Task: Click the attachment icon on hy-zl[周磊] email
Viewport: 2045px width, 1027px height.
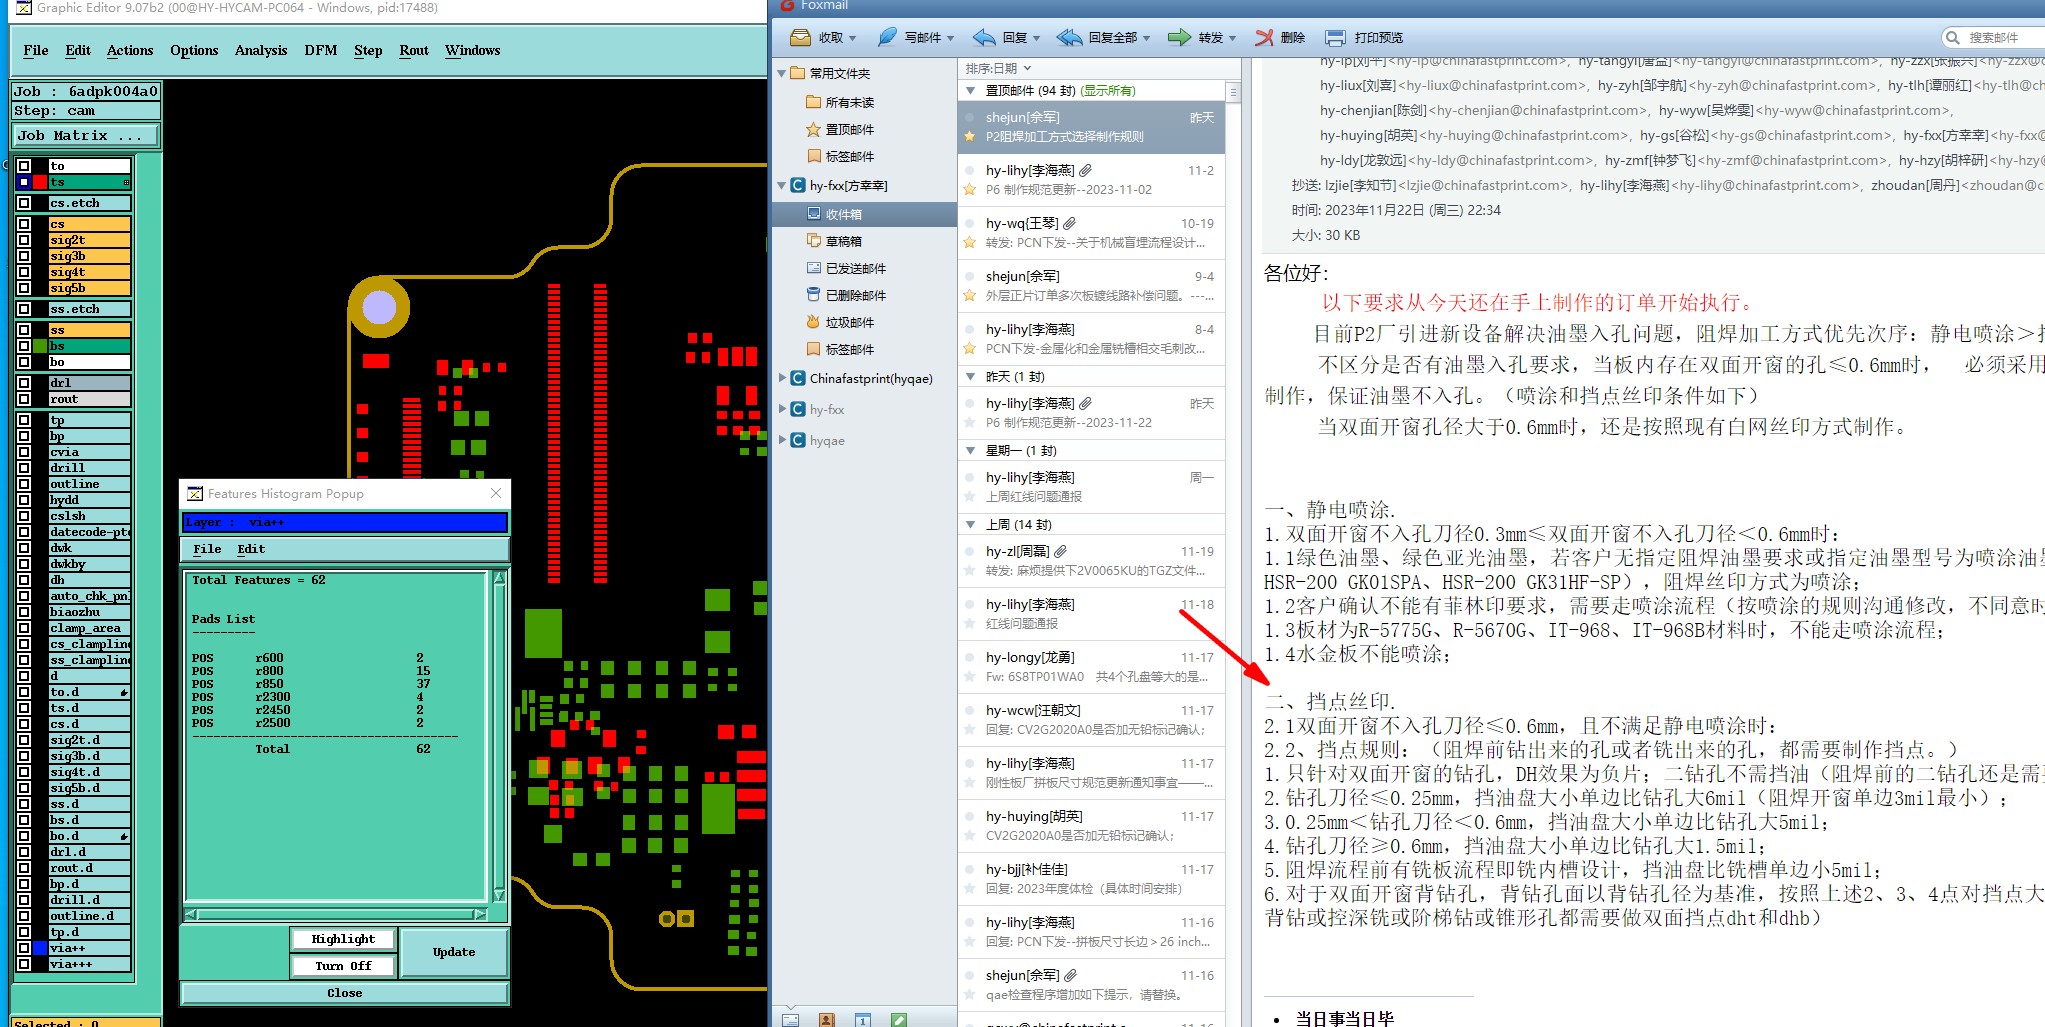Action: point(1060,551)
